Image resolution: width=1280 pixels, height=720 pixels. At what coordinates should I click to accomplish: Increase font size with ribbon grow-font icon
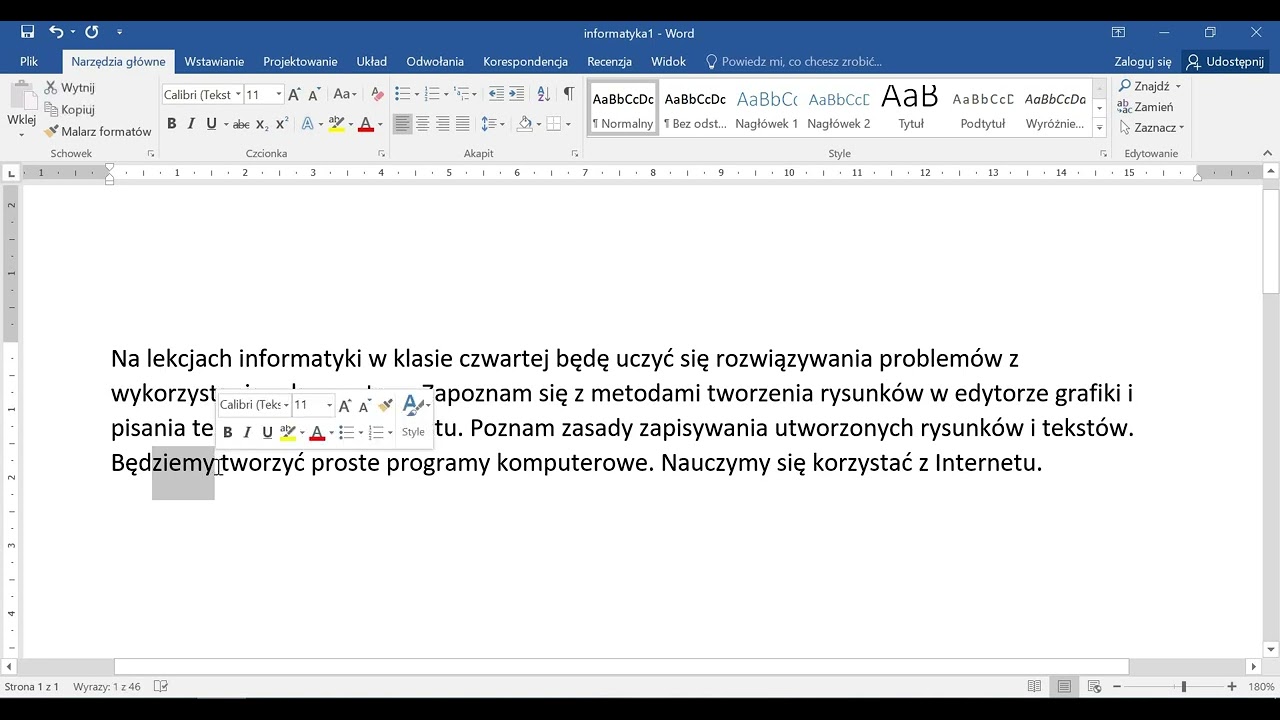294,95
